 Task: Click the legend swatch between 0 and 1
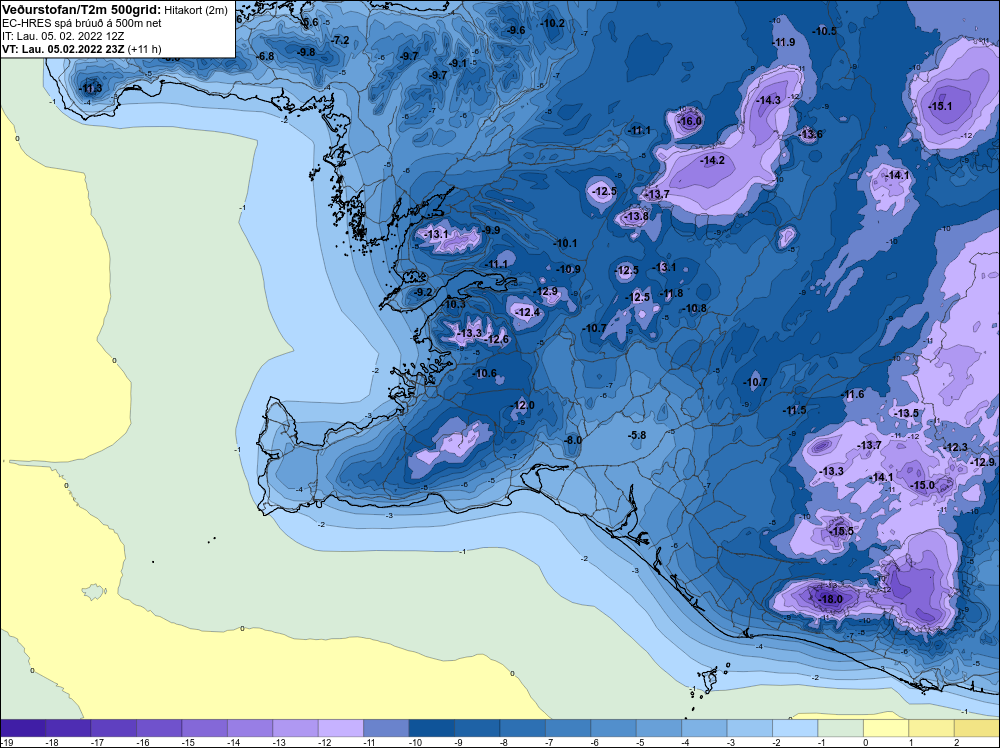885,728
